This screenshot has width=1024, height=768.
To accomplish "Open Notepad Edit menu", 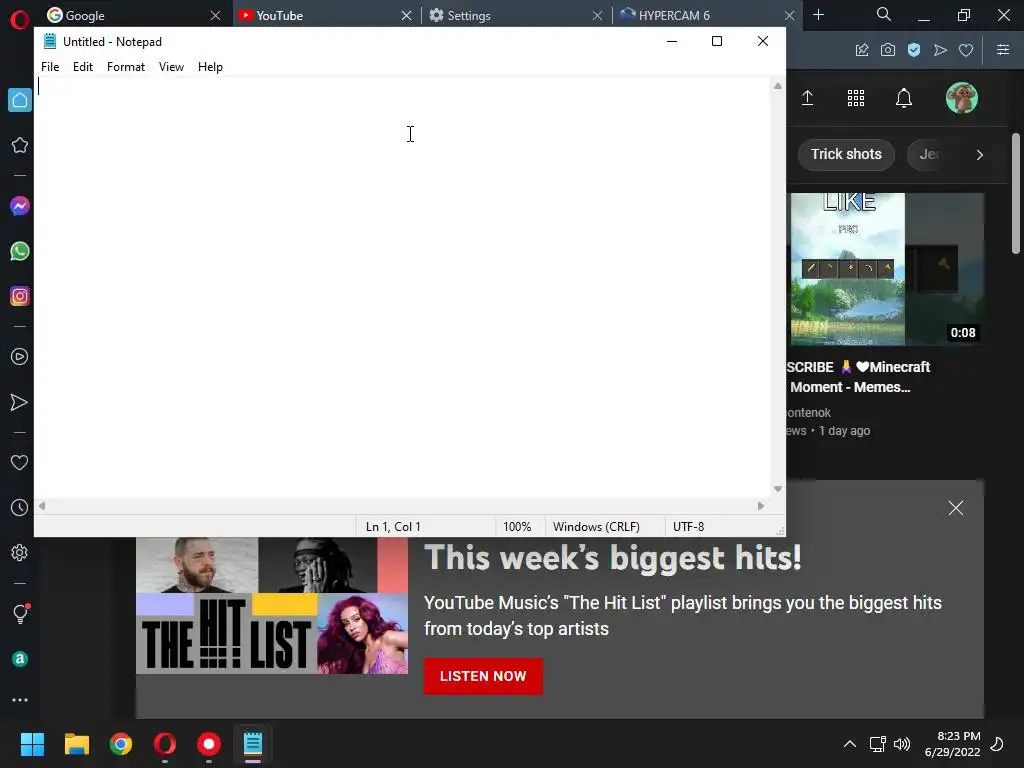I will [83, 67].
